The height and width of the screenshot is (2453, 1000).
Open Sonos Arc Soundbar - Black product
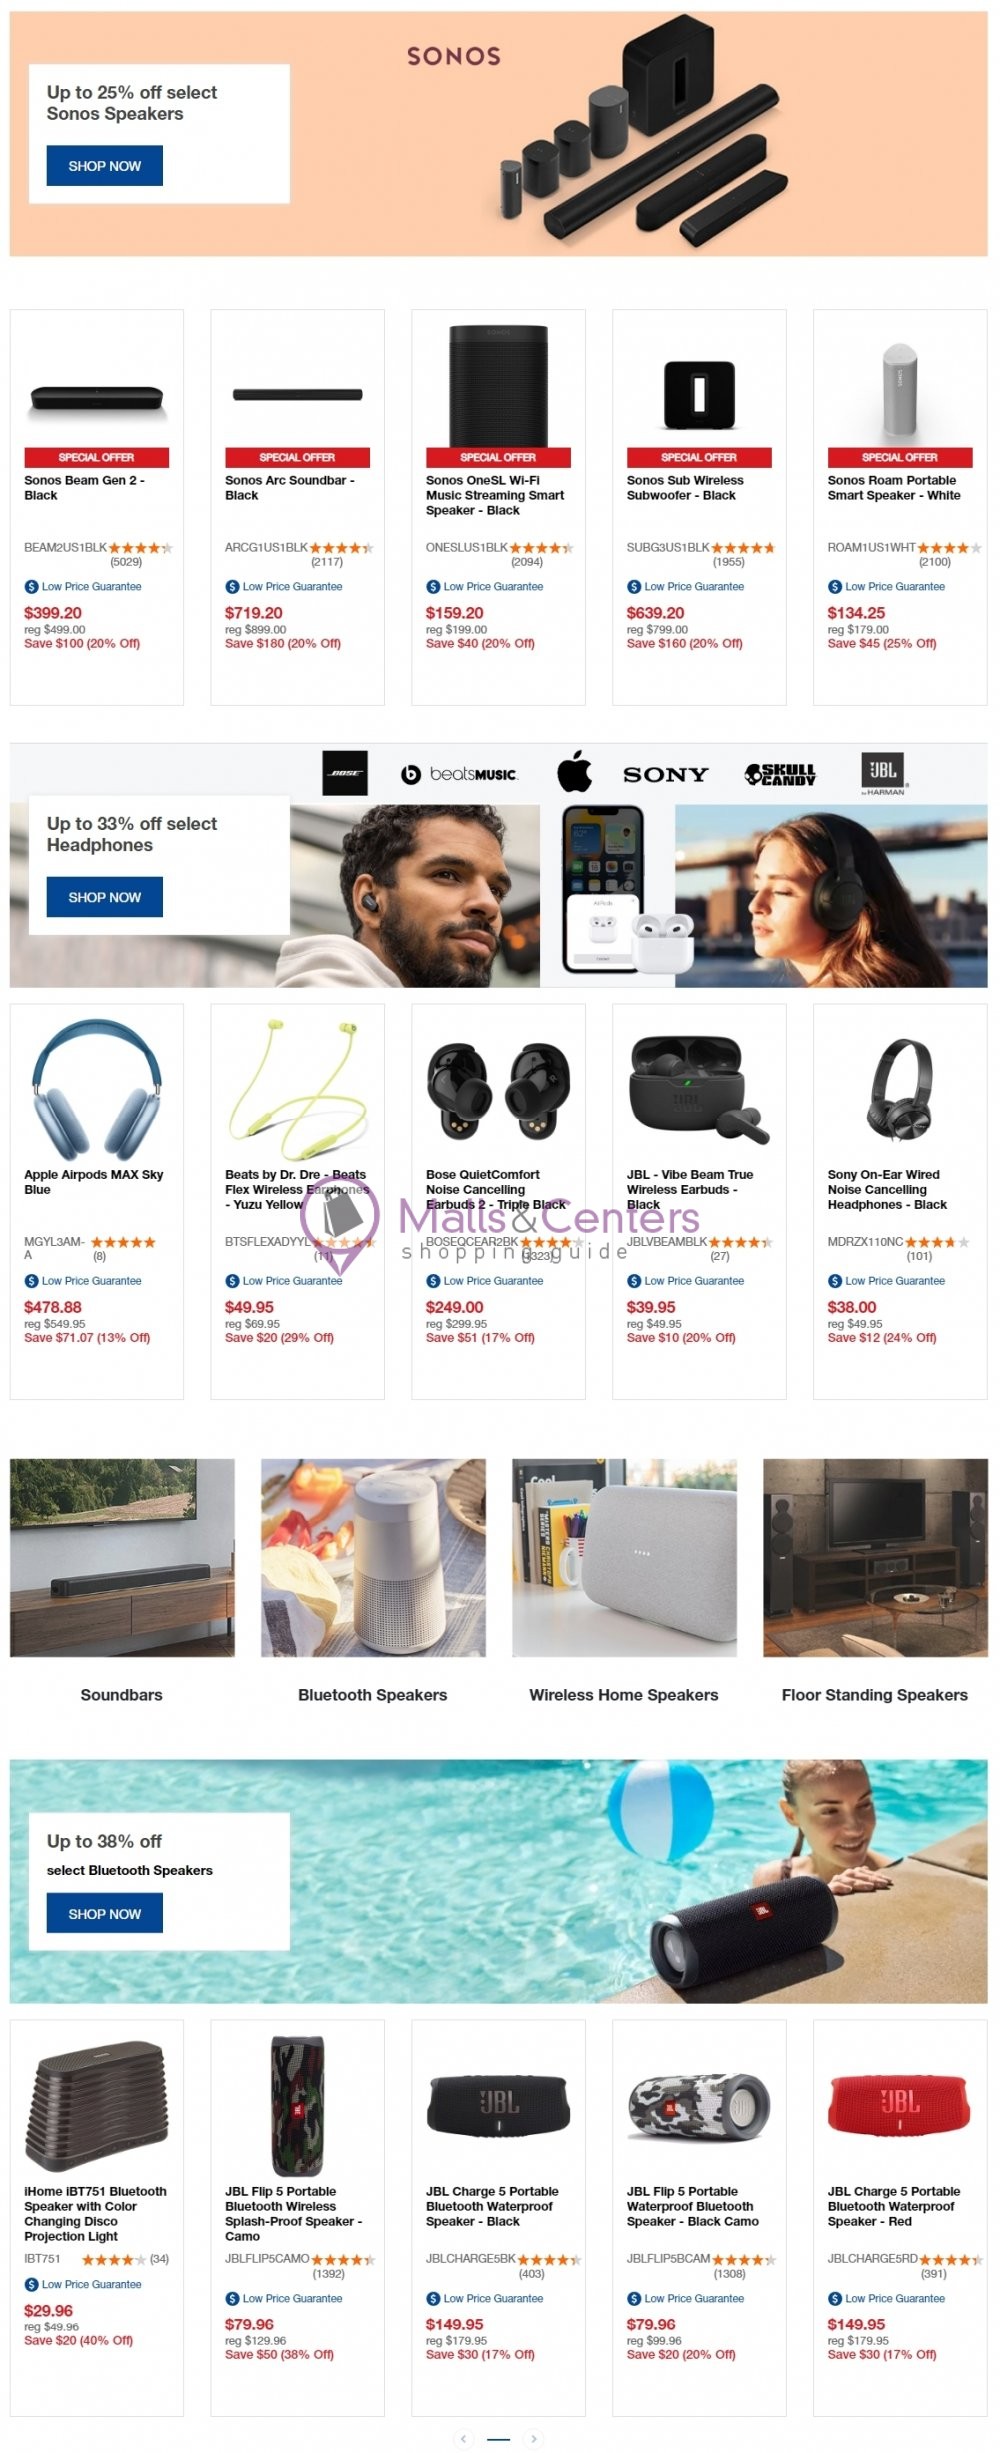tap(290, 487)
